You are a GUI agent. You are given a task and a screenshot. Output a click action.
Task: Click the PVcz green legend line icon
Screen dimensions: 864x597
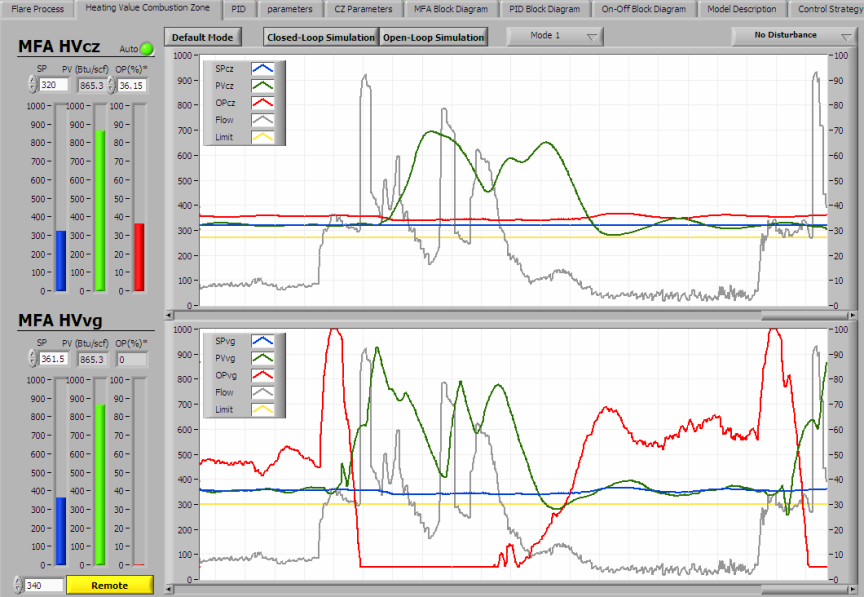tap(263, 86)
